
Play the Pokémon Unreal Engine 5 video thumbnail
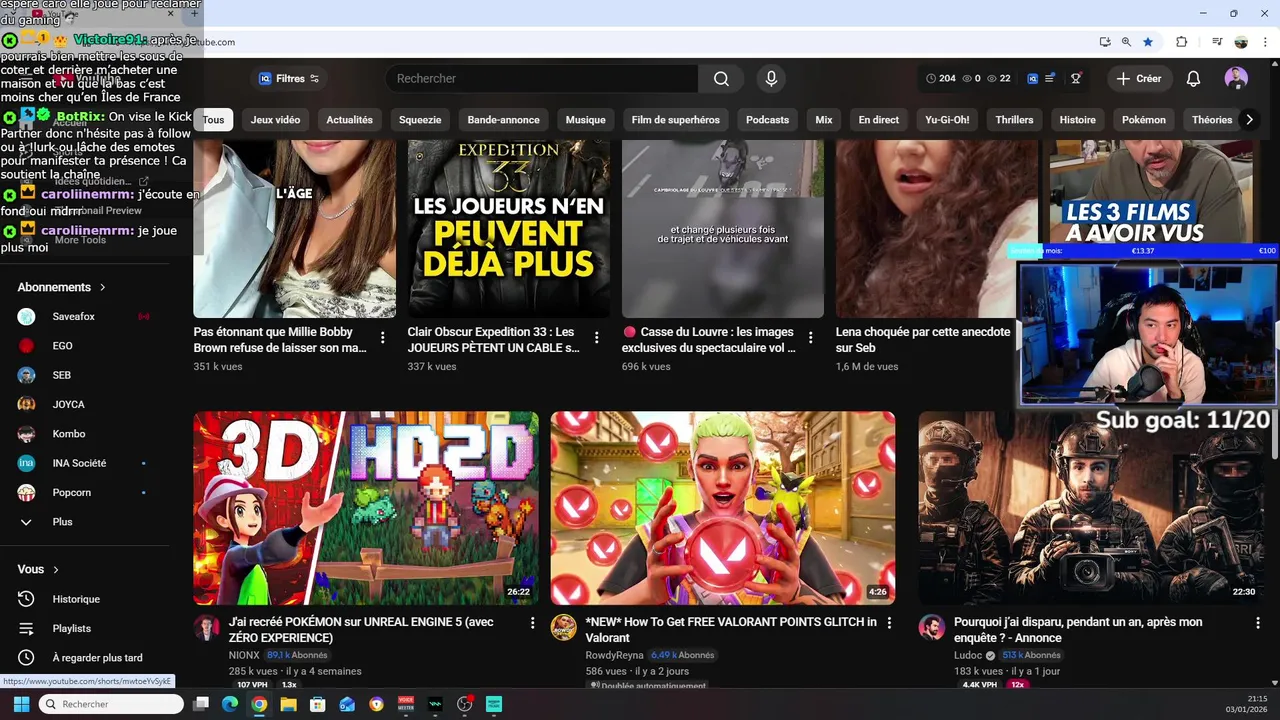click(x=366, y=508)
